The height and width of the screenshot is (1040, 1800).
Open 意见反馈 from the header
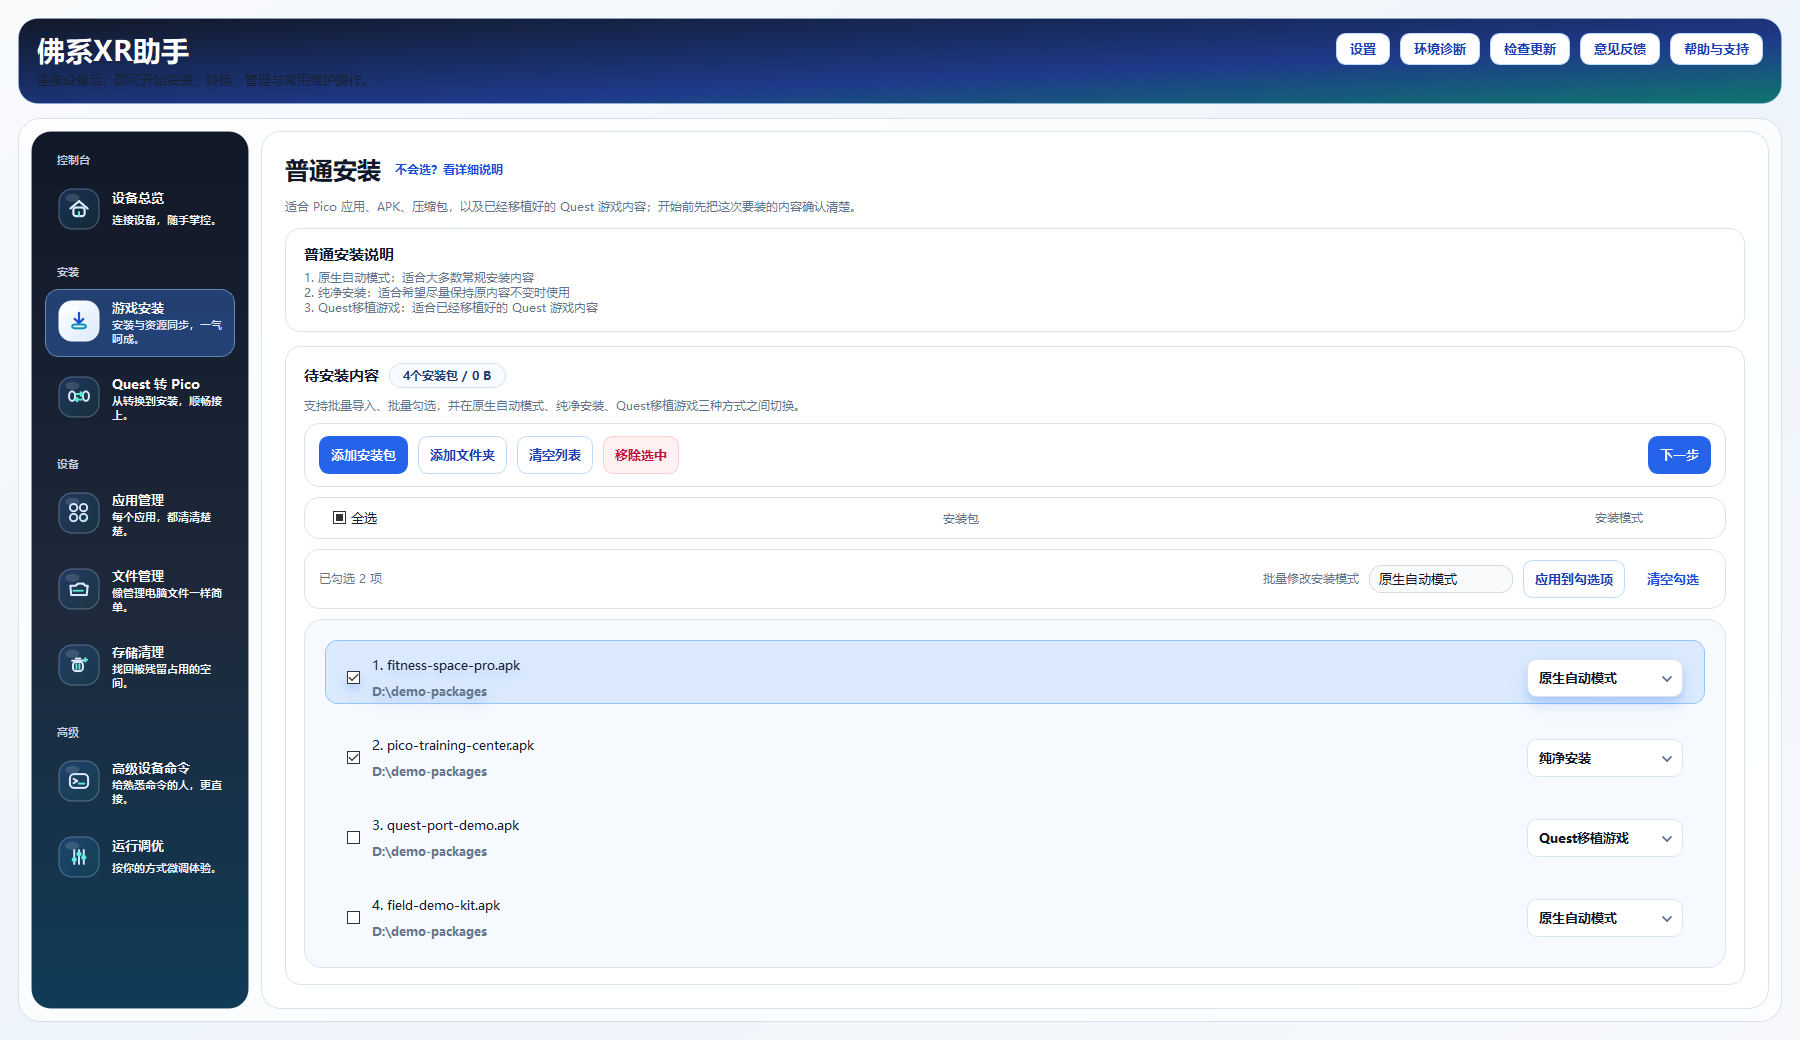(x=1620, y=49)
